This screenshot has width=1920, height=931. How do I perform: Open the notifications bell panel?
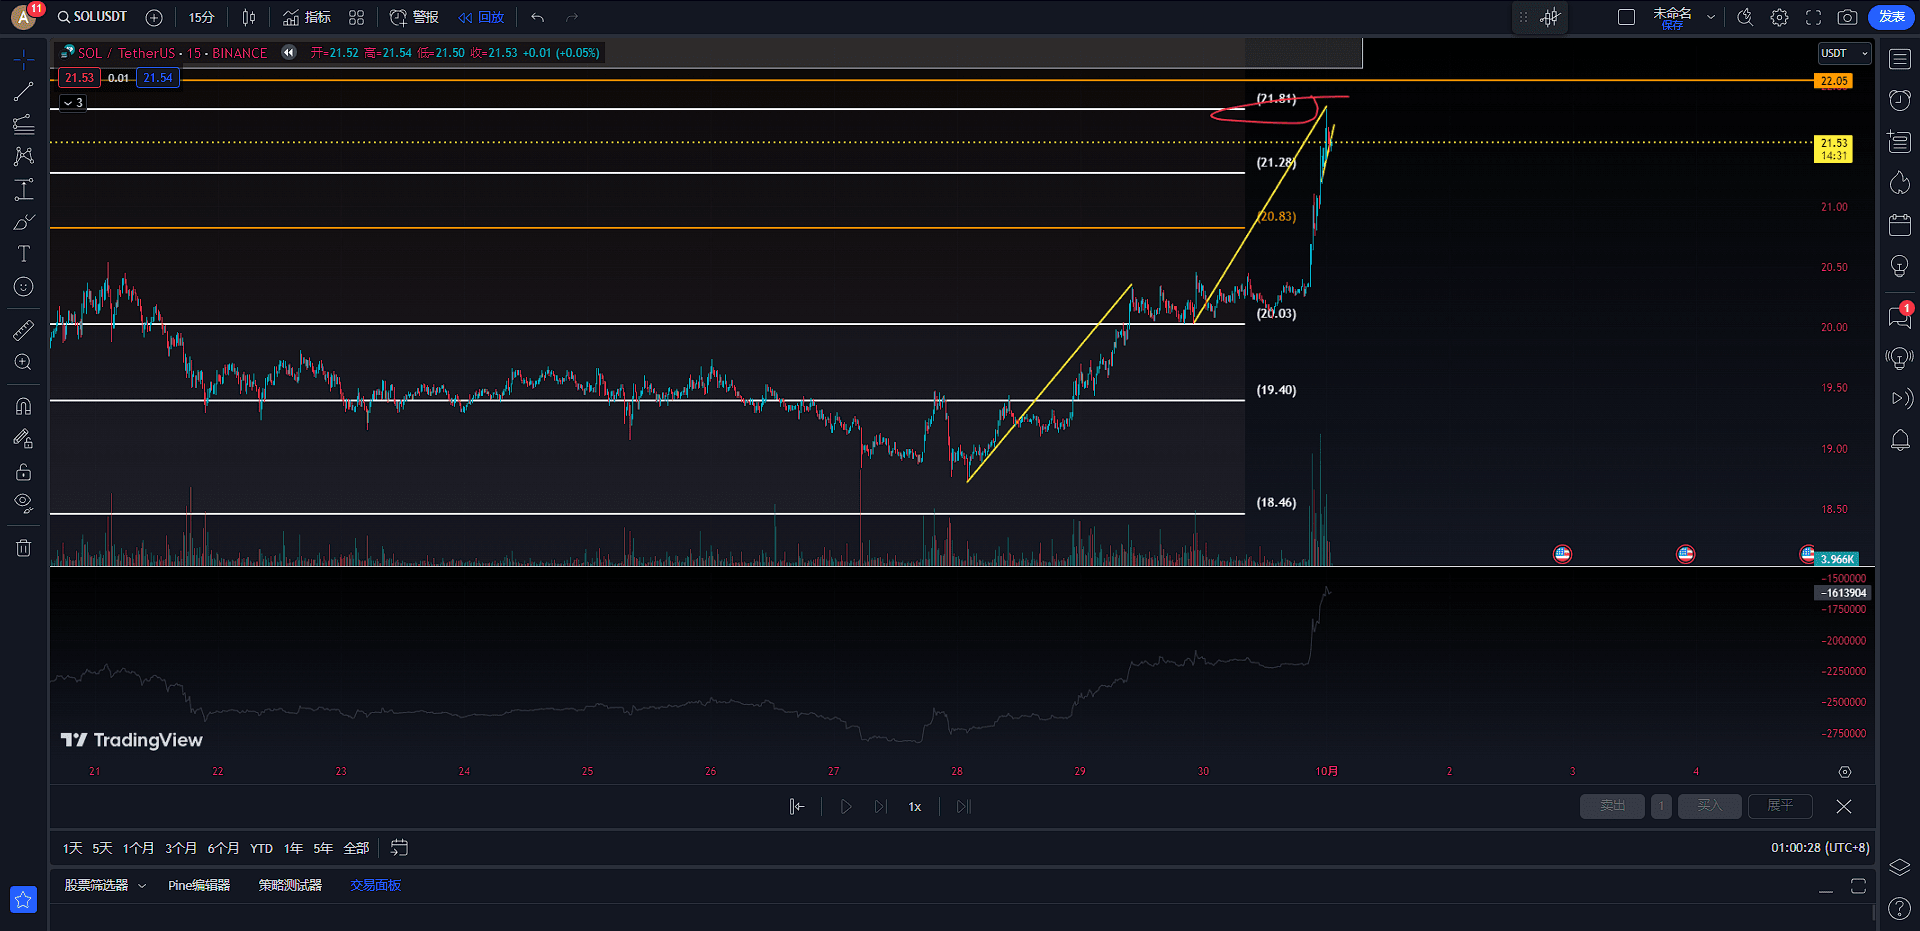point(1900,440)
